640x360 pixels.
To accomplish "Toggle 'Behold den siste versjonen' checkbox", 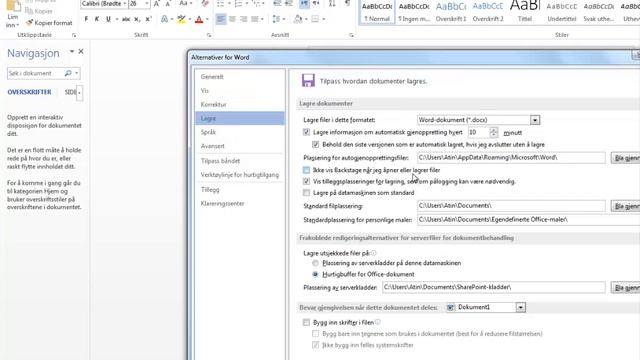I will (316, 144).
